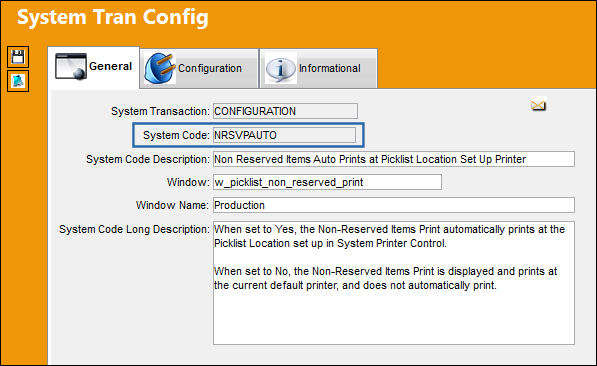Click the System Tran Config title
This screenshot has height=366, width=597.
(x=113, y=18)
